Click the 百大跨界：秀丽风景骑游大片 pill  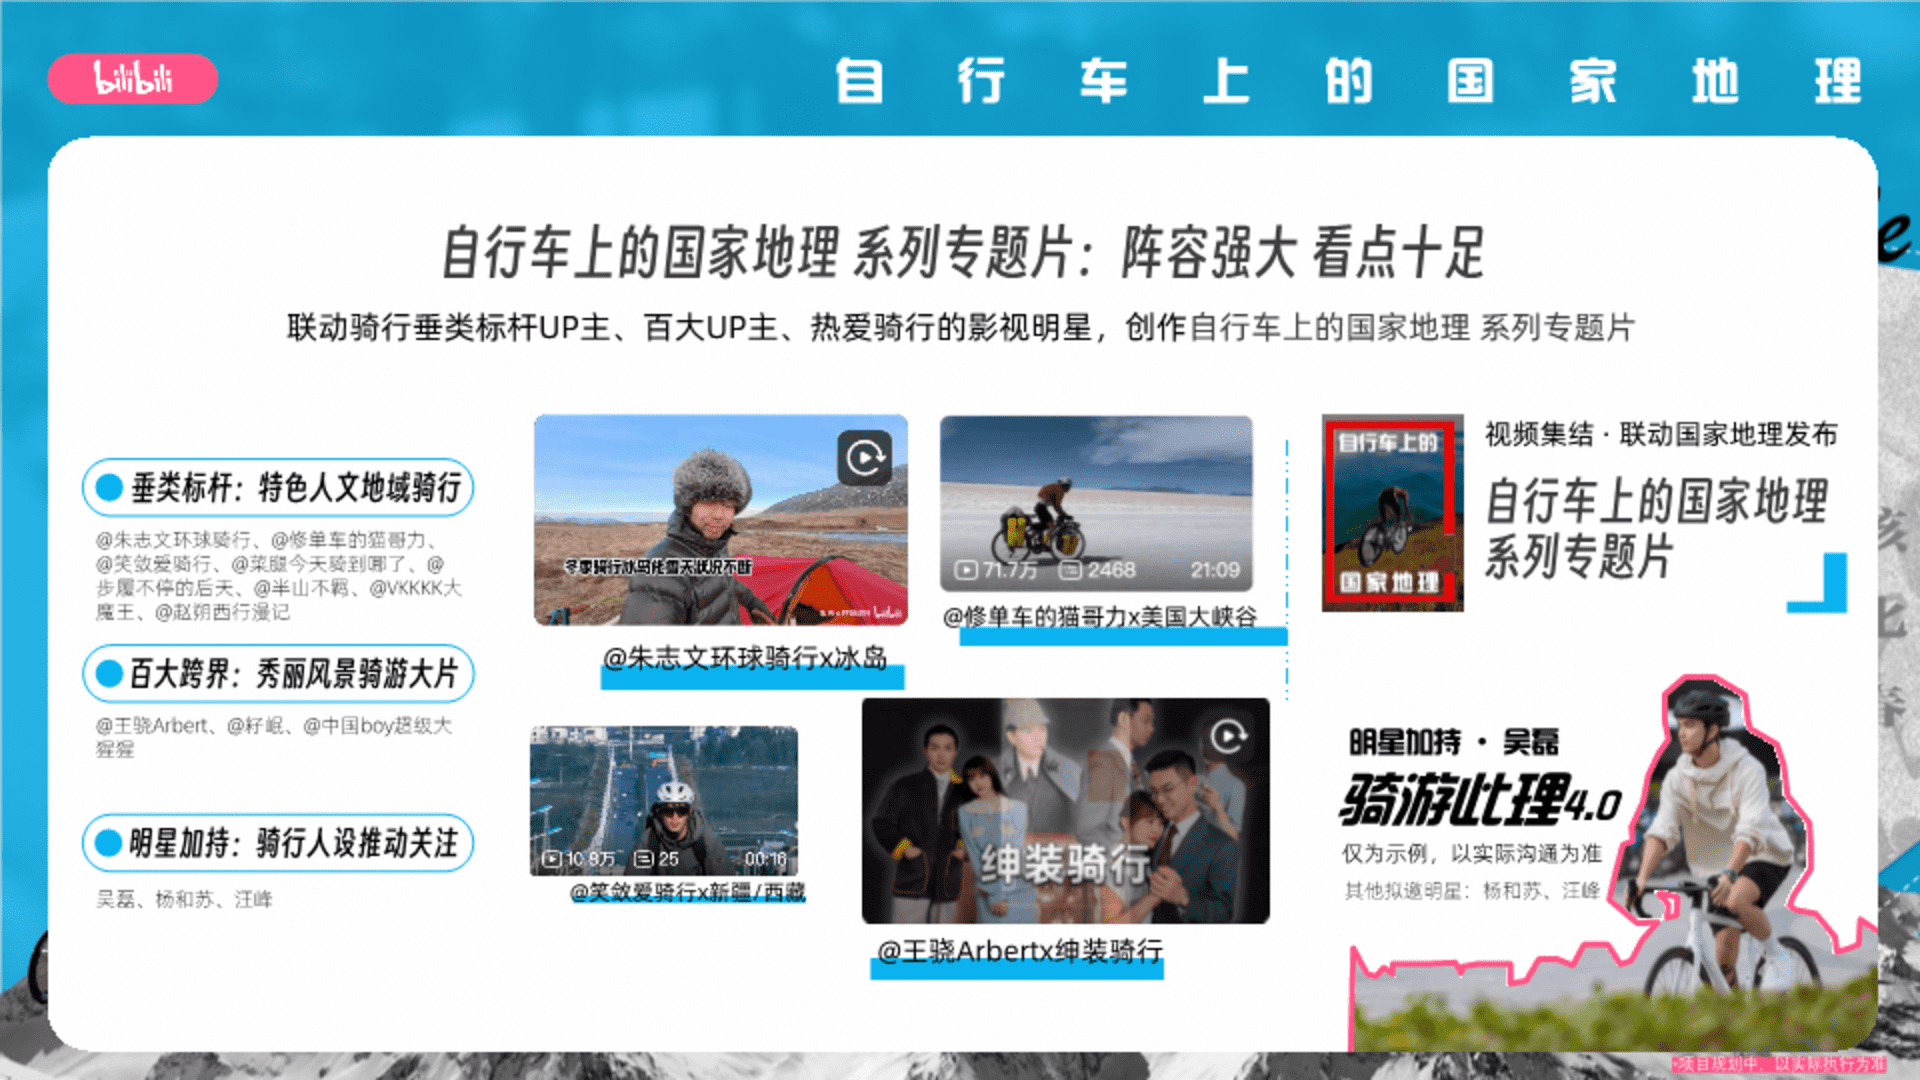coord(278,673)
